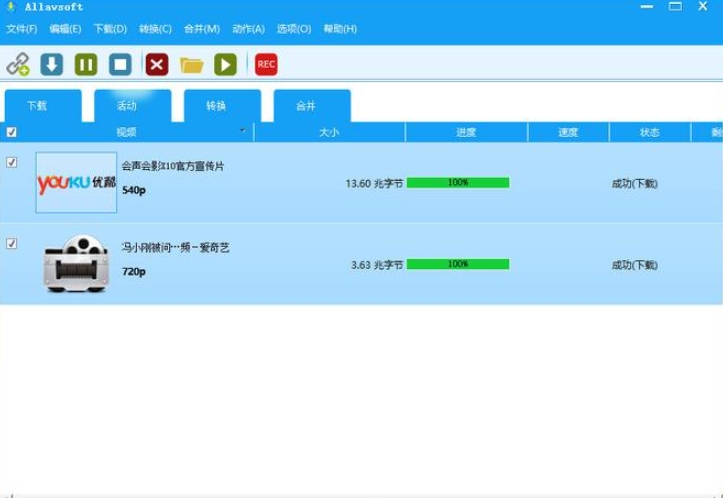
Task: Open the 下载(D) menu
Action: coord(110,29)
